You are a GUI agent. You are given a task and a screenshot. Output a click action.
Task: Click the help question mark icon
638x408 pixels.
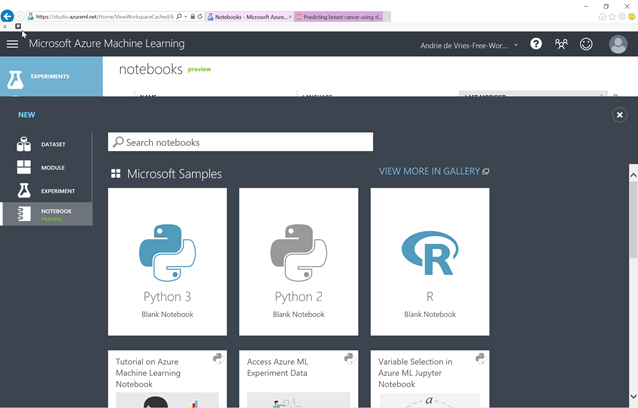pos(536,44)
